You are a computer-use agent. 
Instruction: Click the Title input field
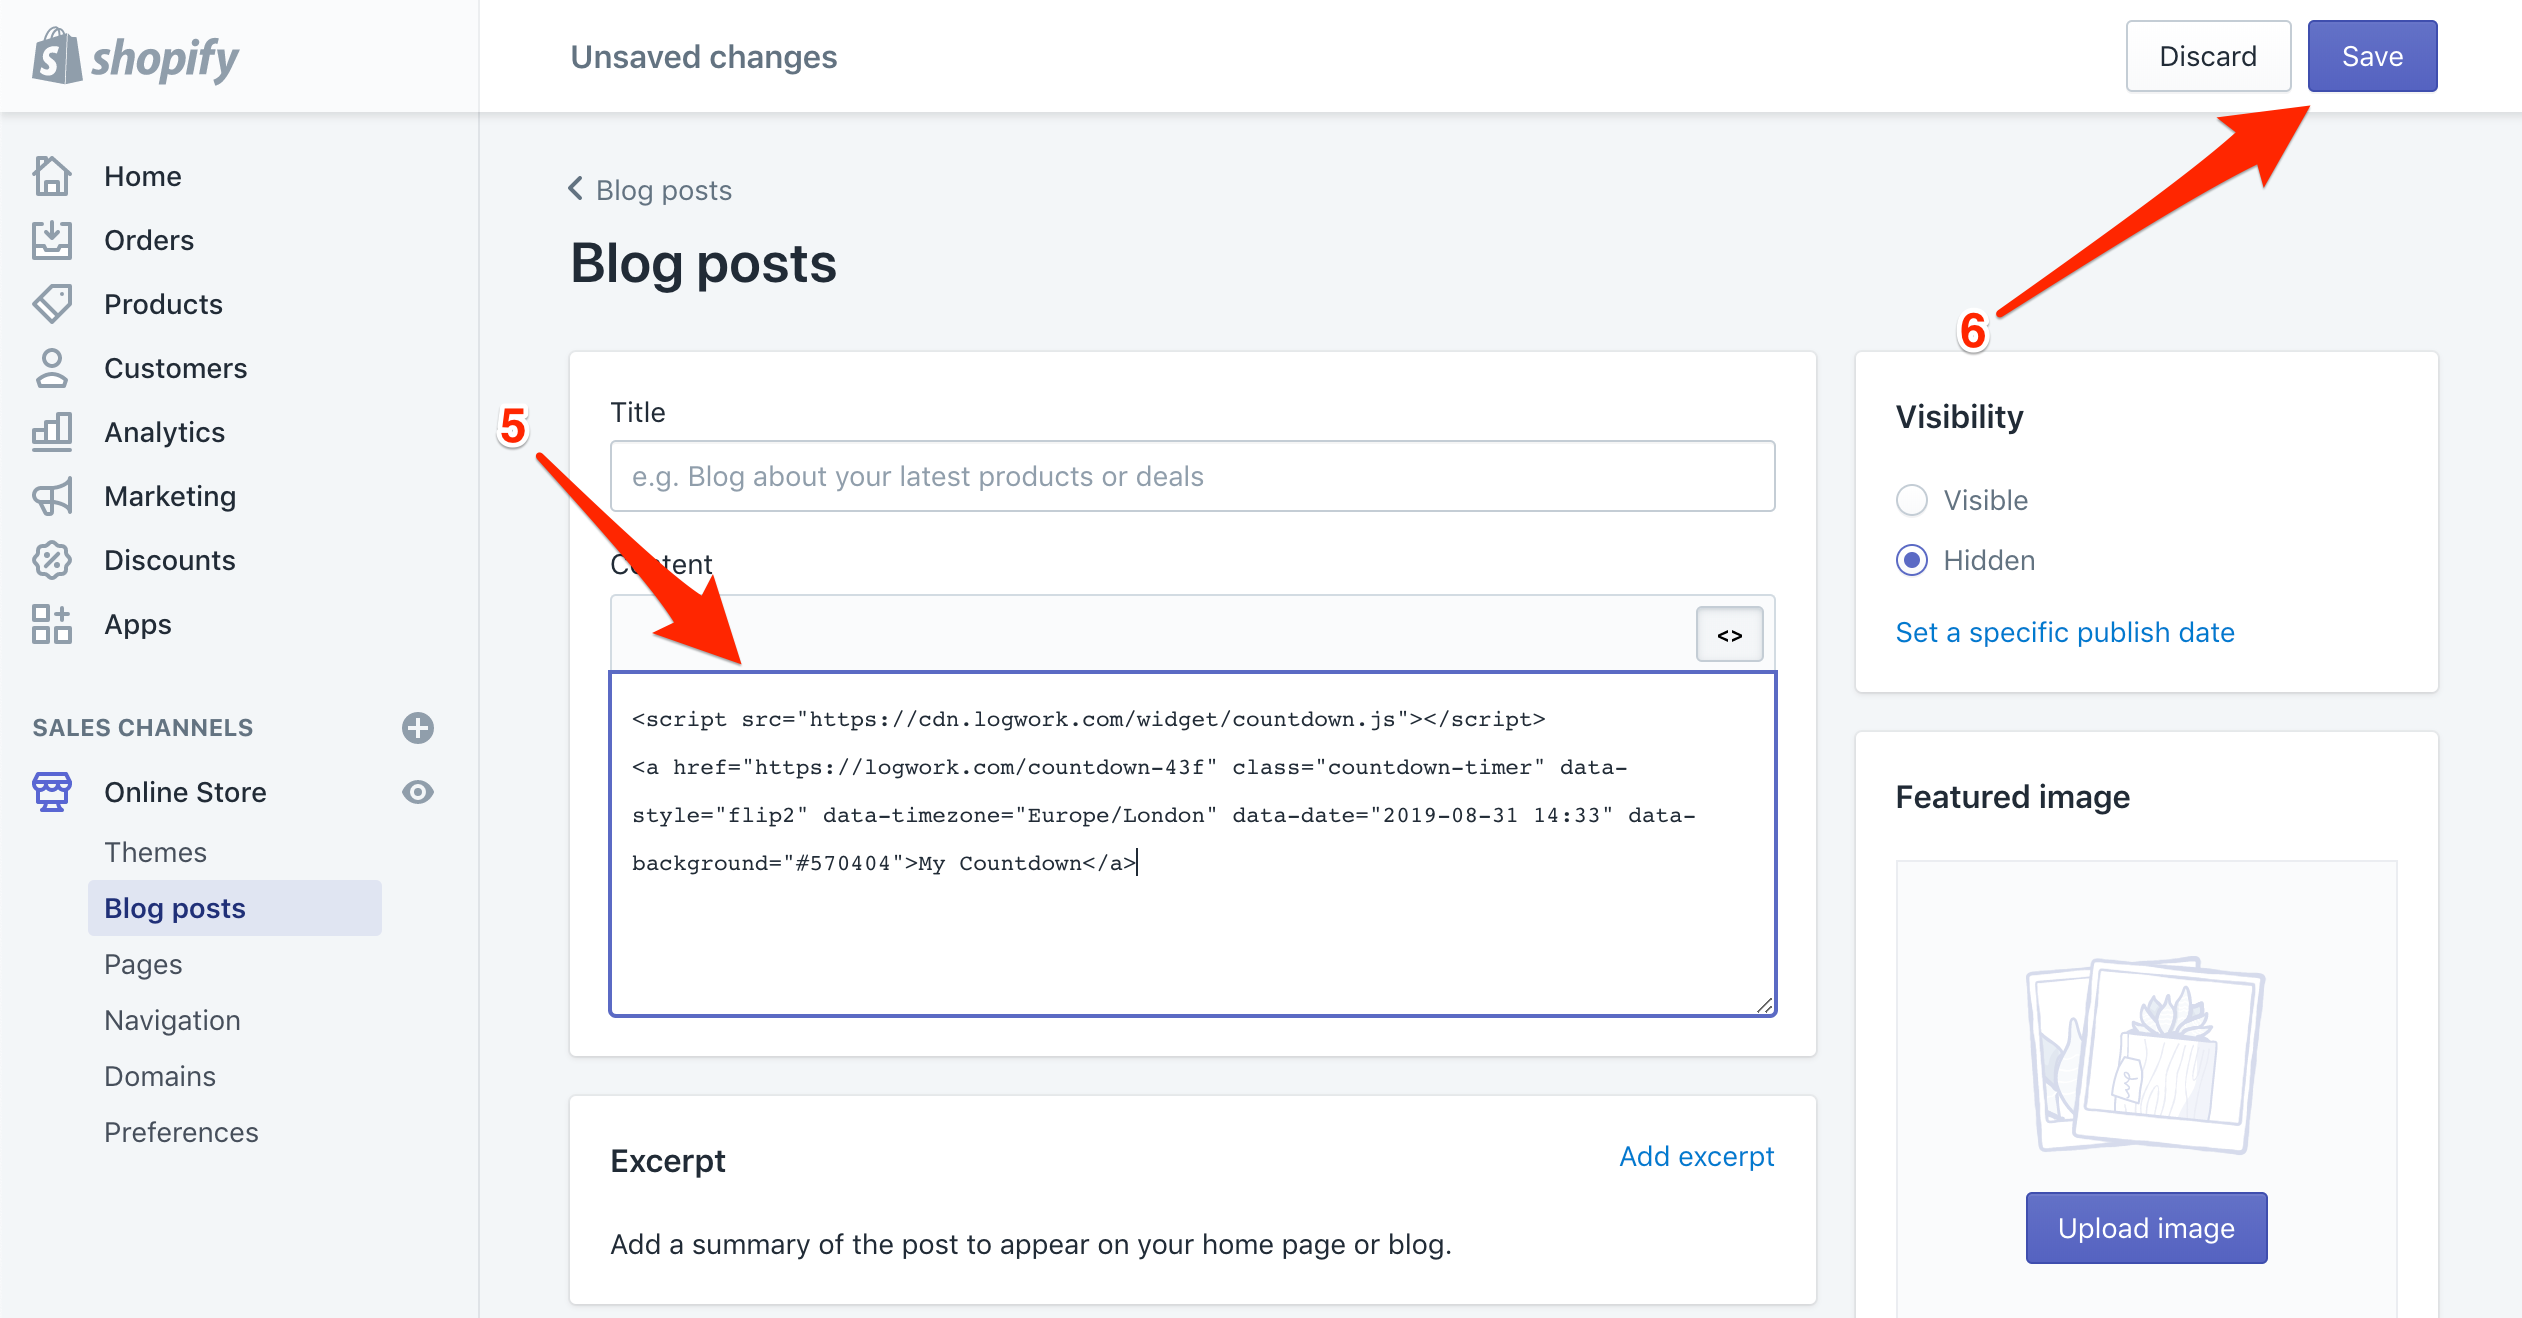click(x=1193, y=479)
